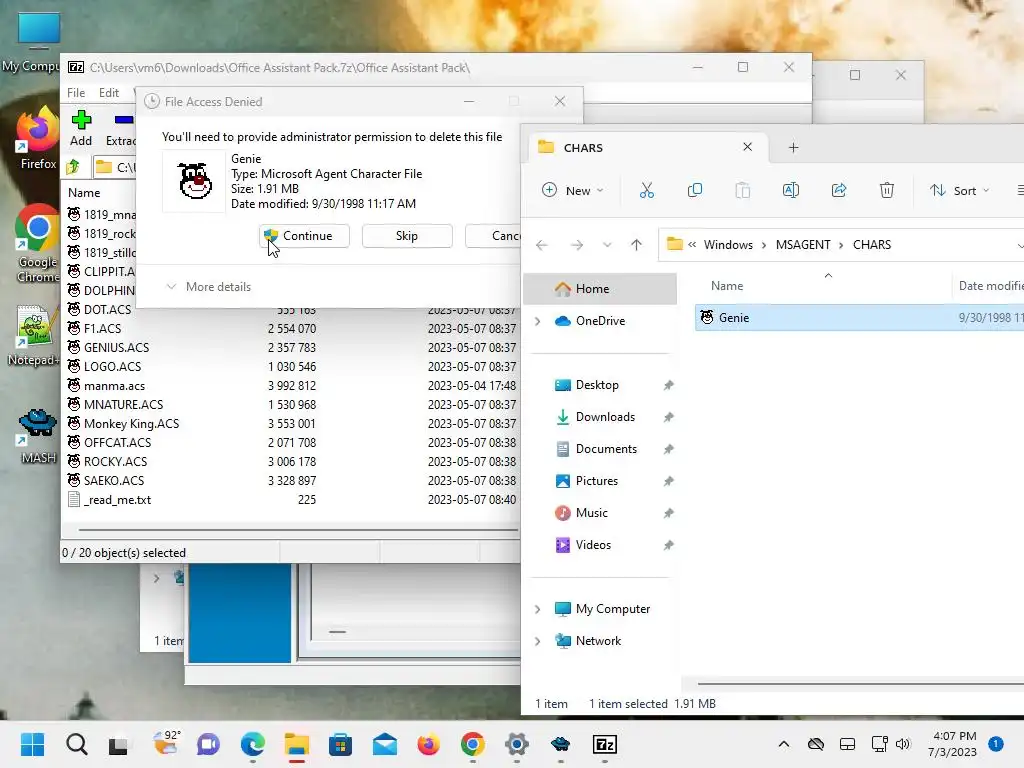Select the CHARS tab in Explorer
Image resolution: width=1024 pixels, height=768 pixels.
645,148
